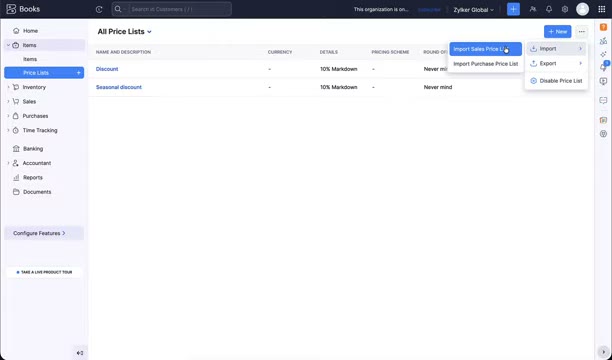Screen dimensions: 612x360
Task: Click the Banking building icon in sidebar
Action: 16,149
